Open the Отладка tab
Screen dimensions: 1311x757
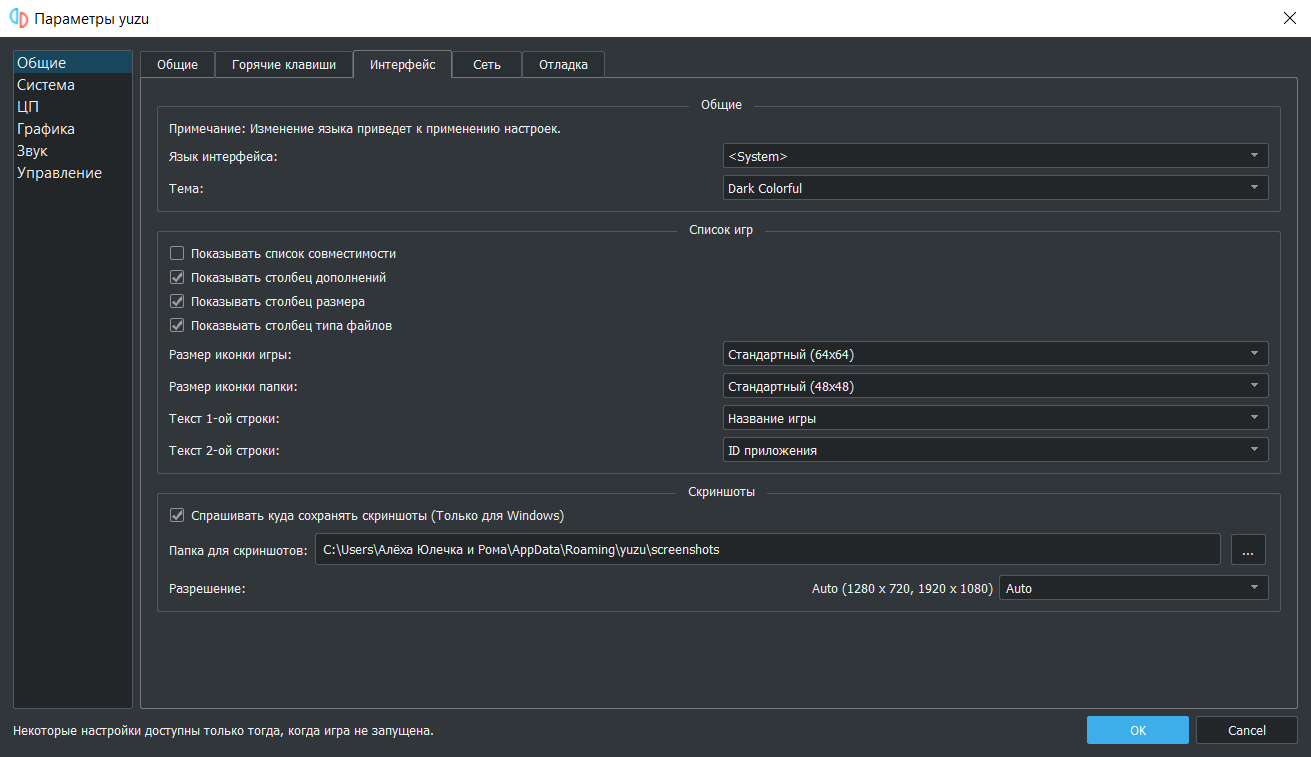[x=563, y=65]
